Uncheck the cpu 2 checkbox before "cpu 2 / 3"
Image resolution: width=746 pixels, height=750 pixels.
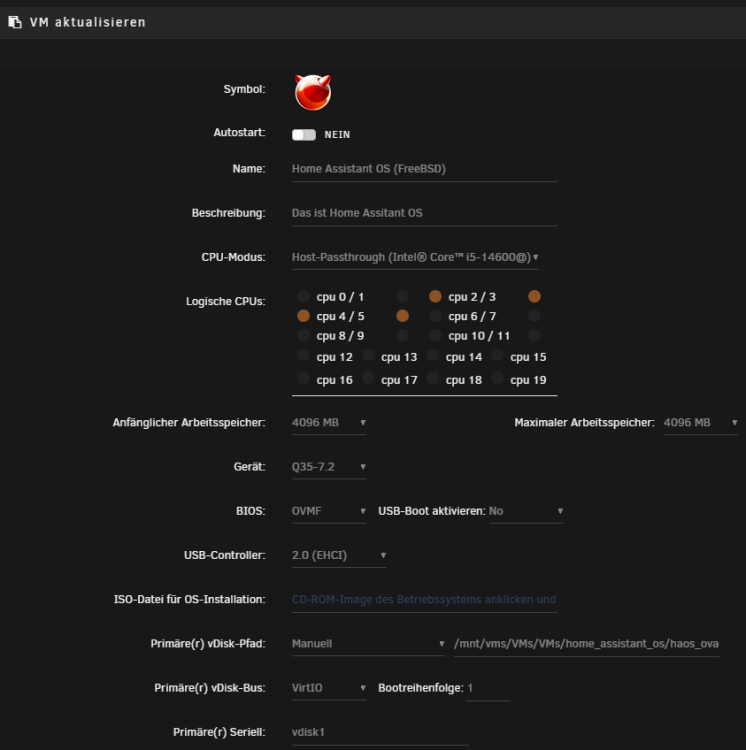tap(435, 296)
